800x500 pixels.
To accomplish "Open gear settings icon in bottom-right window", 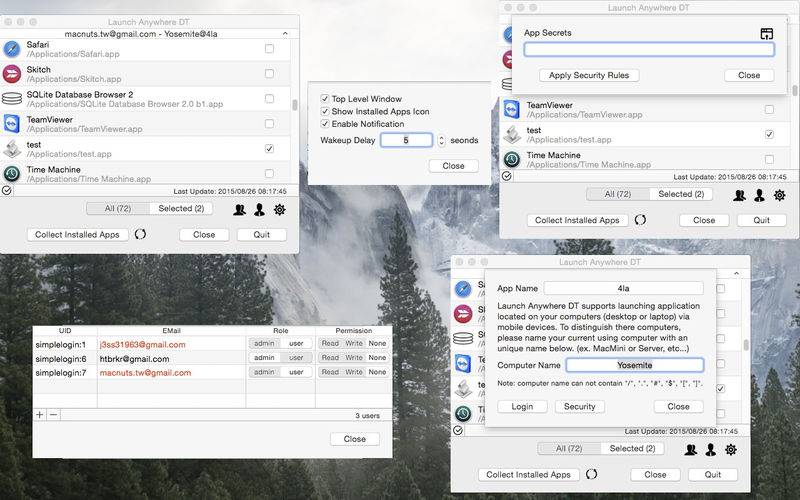I will [x=731, y=449].
